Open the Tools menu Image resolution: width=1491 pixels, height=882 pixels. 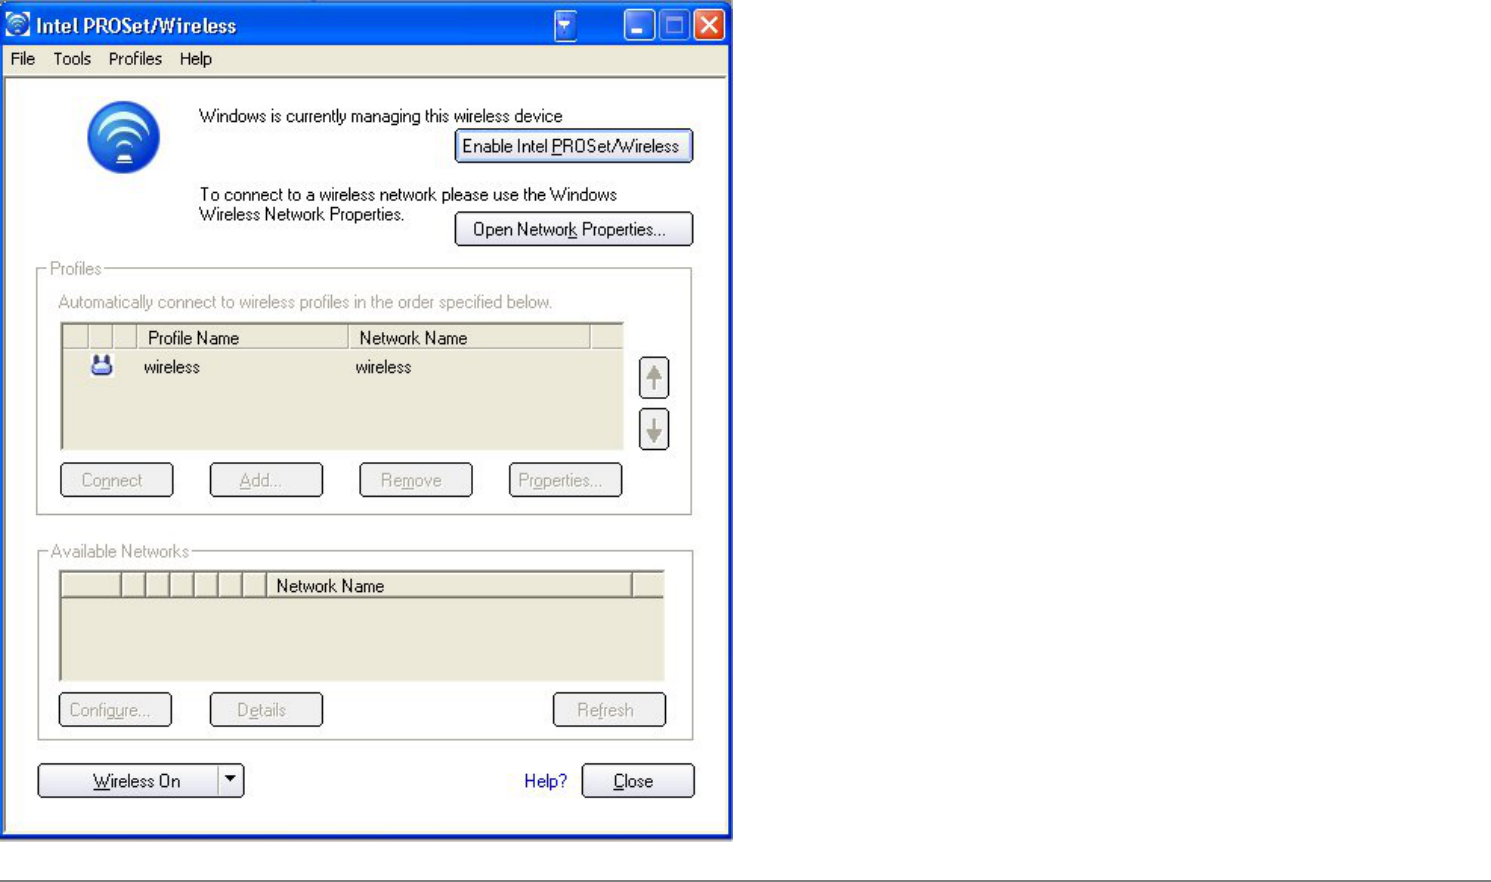[72, 59]
